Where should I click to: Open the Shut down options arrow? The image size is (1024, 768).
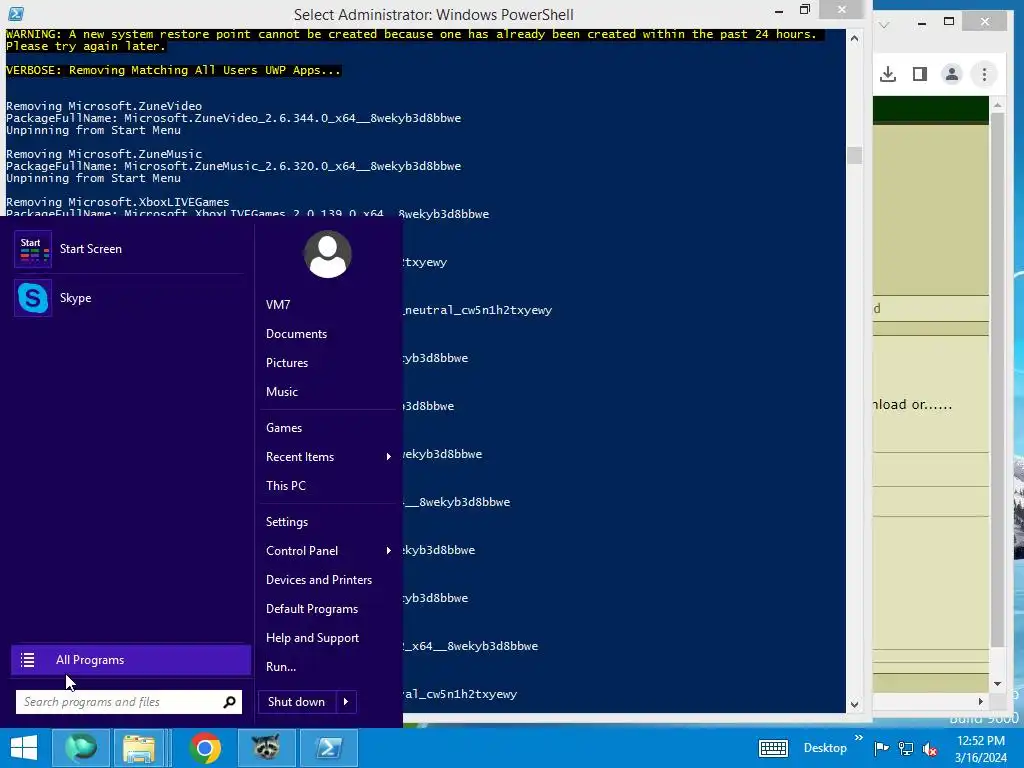pyautogui.click(x=346, y=702)
